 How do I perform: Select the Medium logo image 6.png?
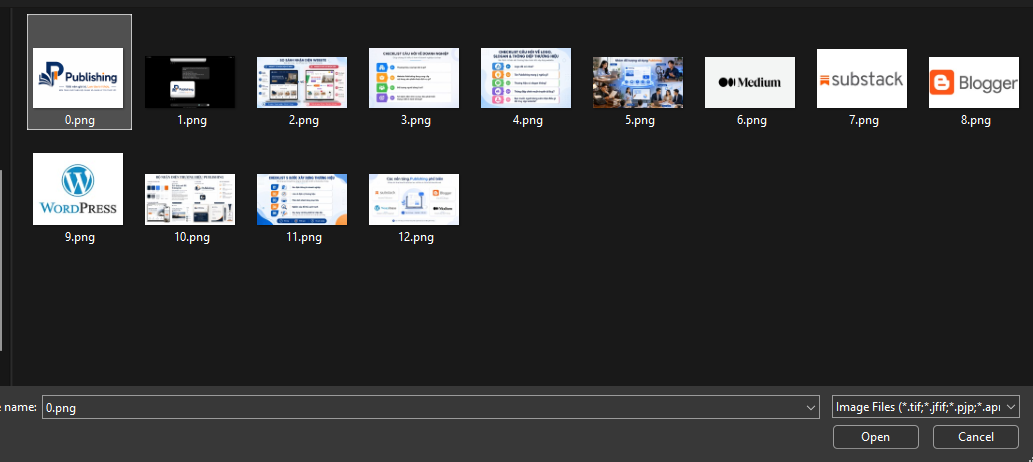[750, 82]
